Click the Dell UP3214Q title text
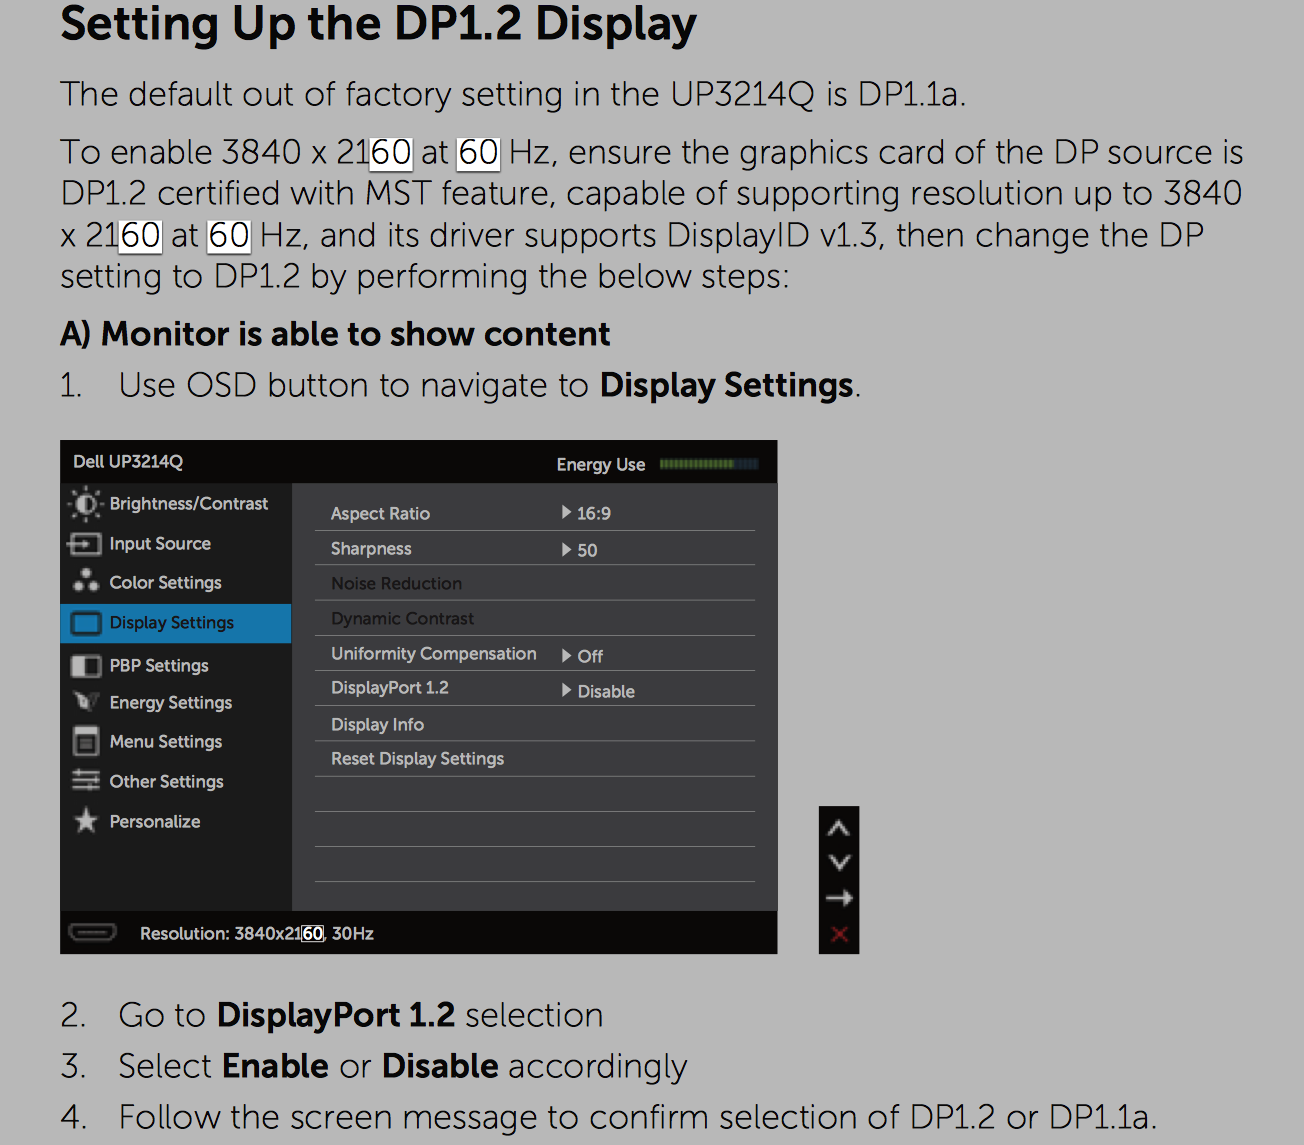Screen dimensions: 1304x1145 (128, 462)
